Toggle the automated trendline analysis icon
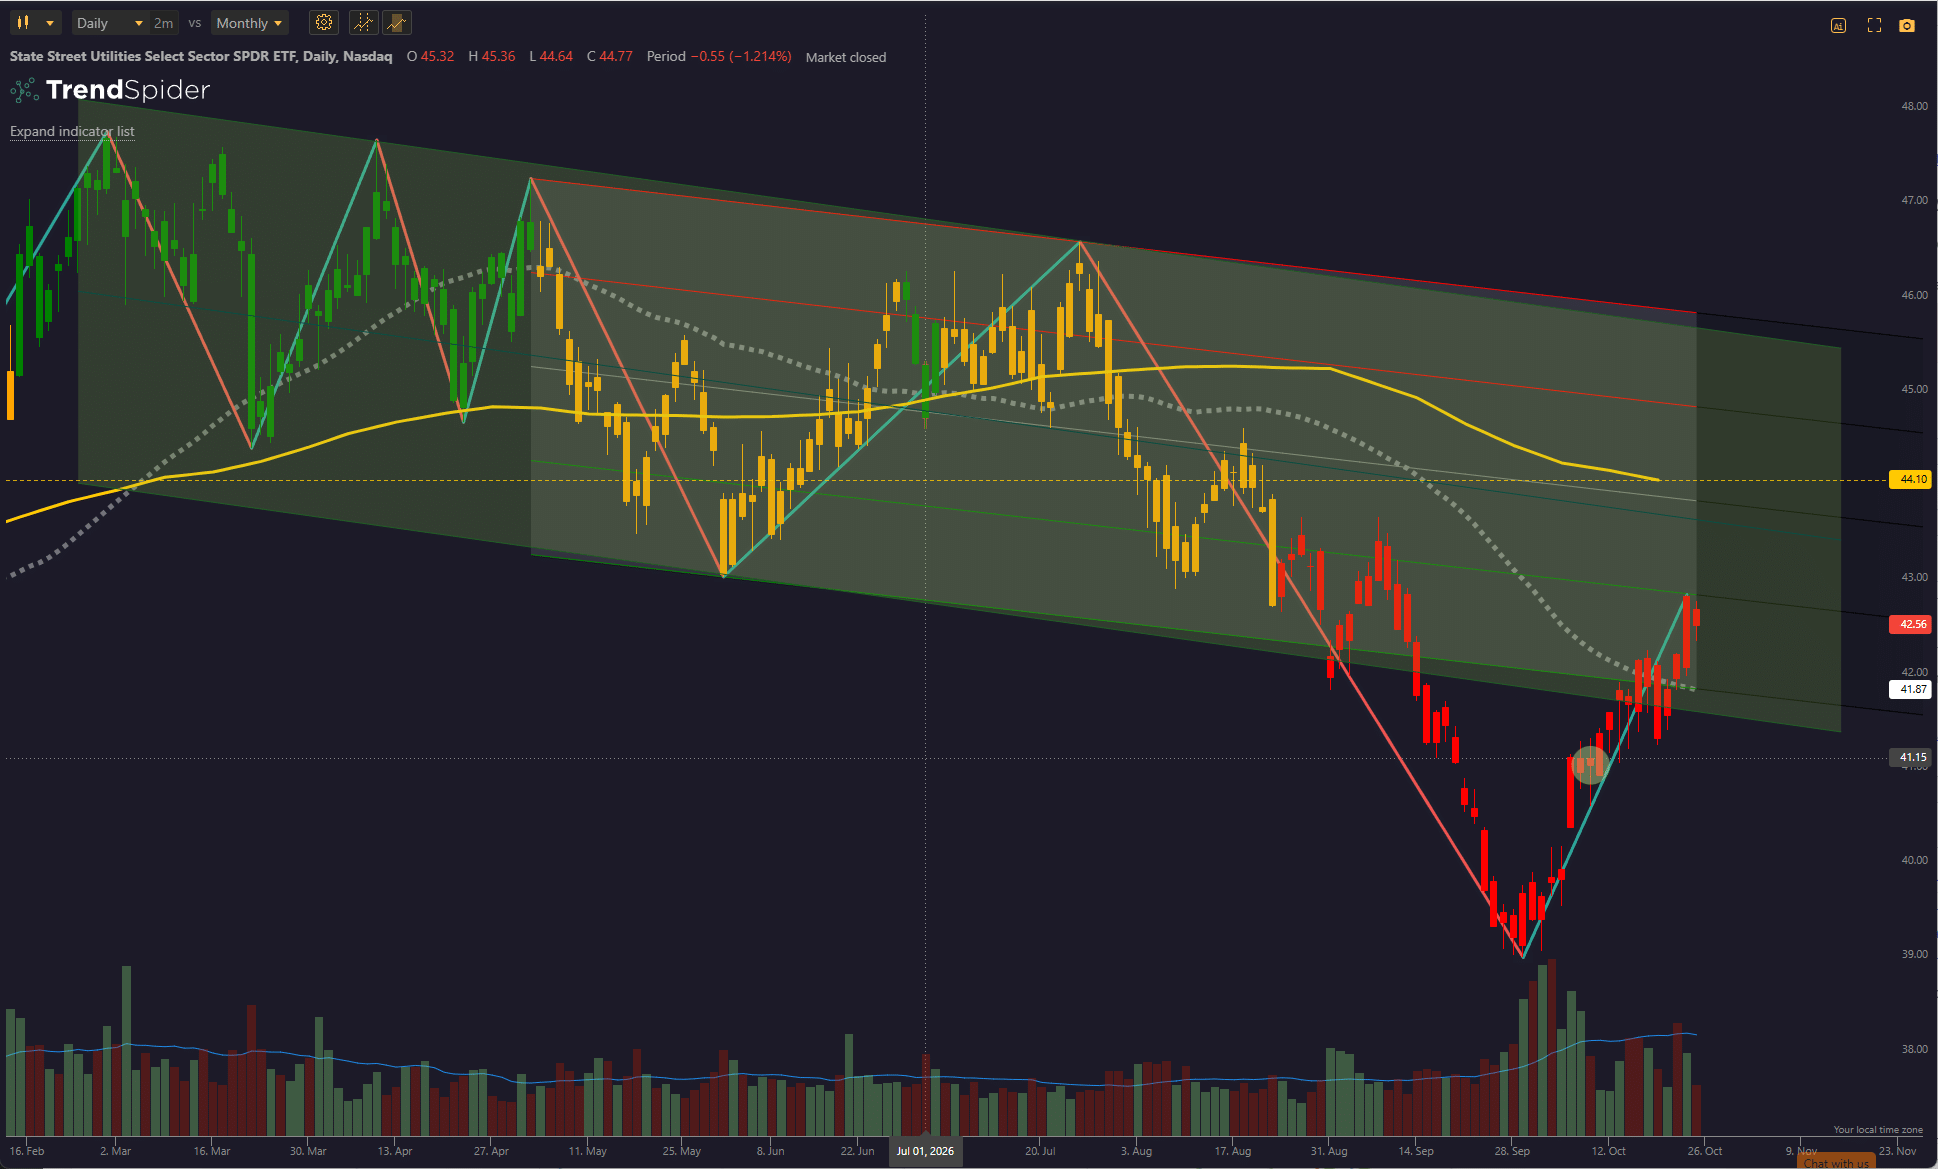Screen dimensions: 1938x1169 pos(364,23)
